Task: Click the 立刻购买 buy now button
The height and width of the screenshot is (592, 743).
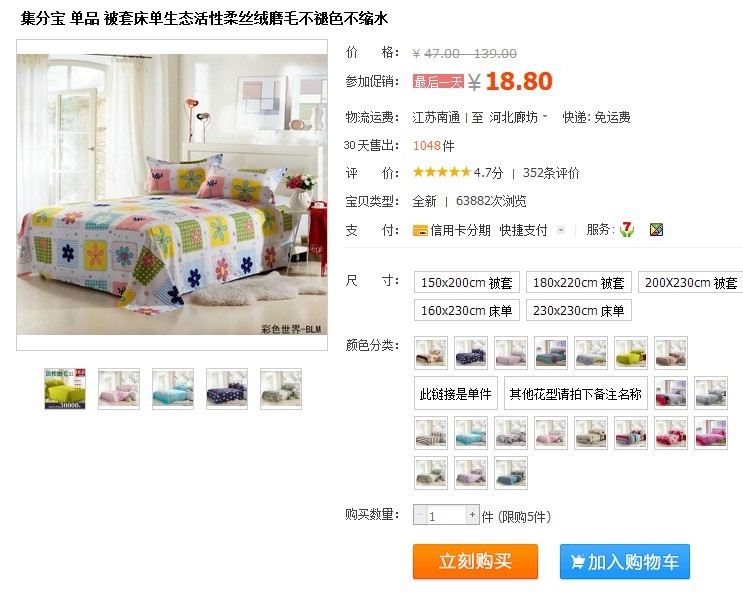Action: pos(475,561)
